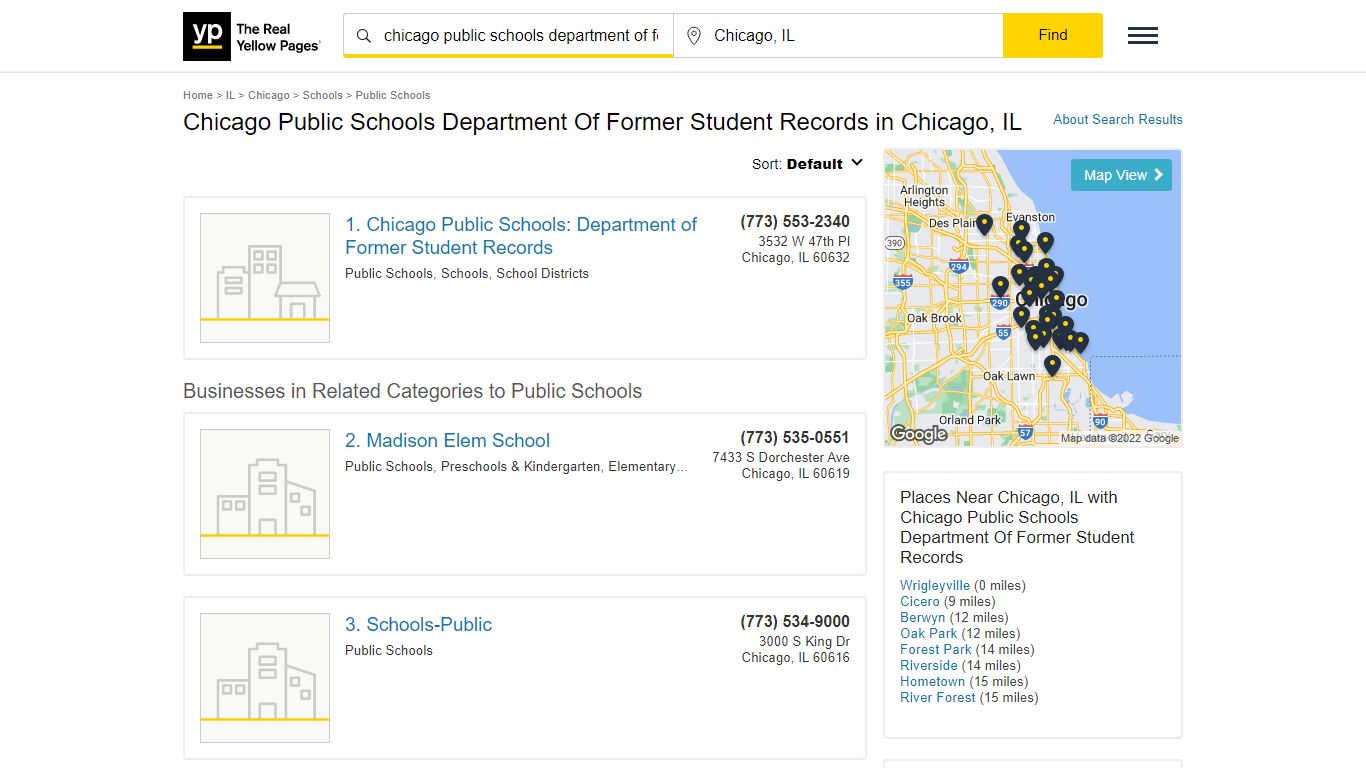
Task: Open Berwyn nearby place link
Action: click(922, 617)
